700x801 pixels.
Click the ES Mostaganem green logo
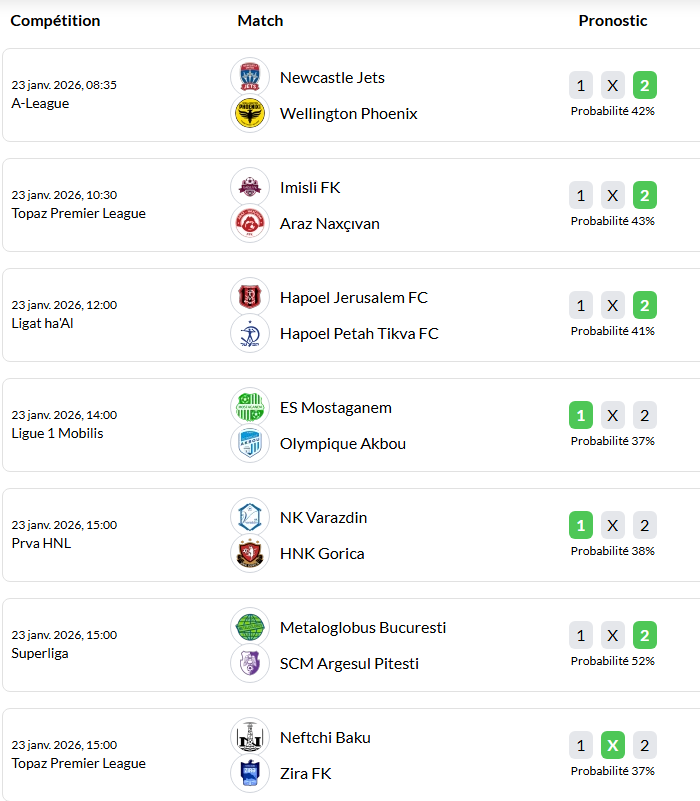pos(250,407)
